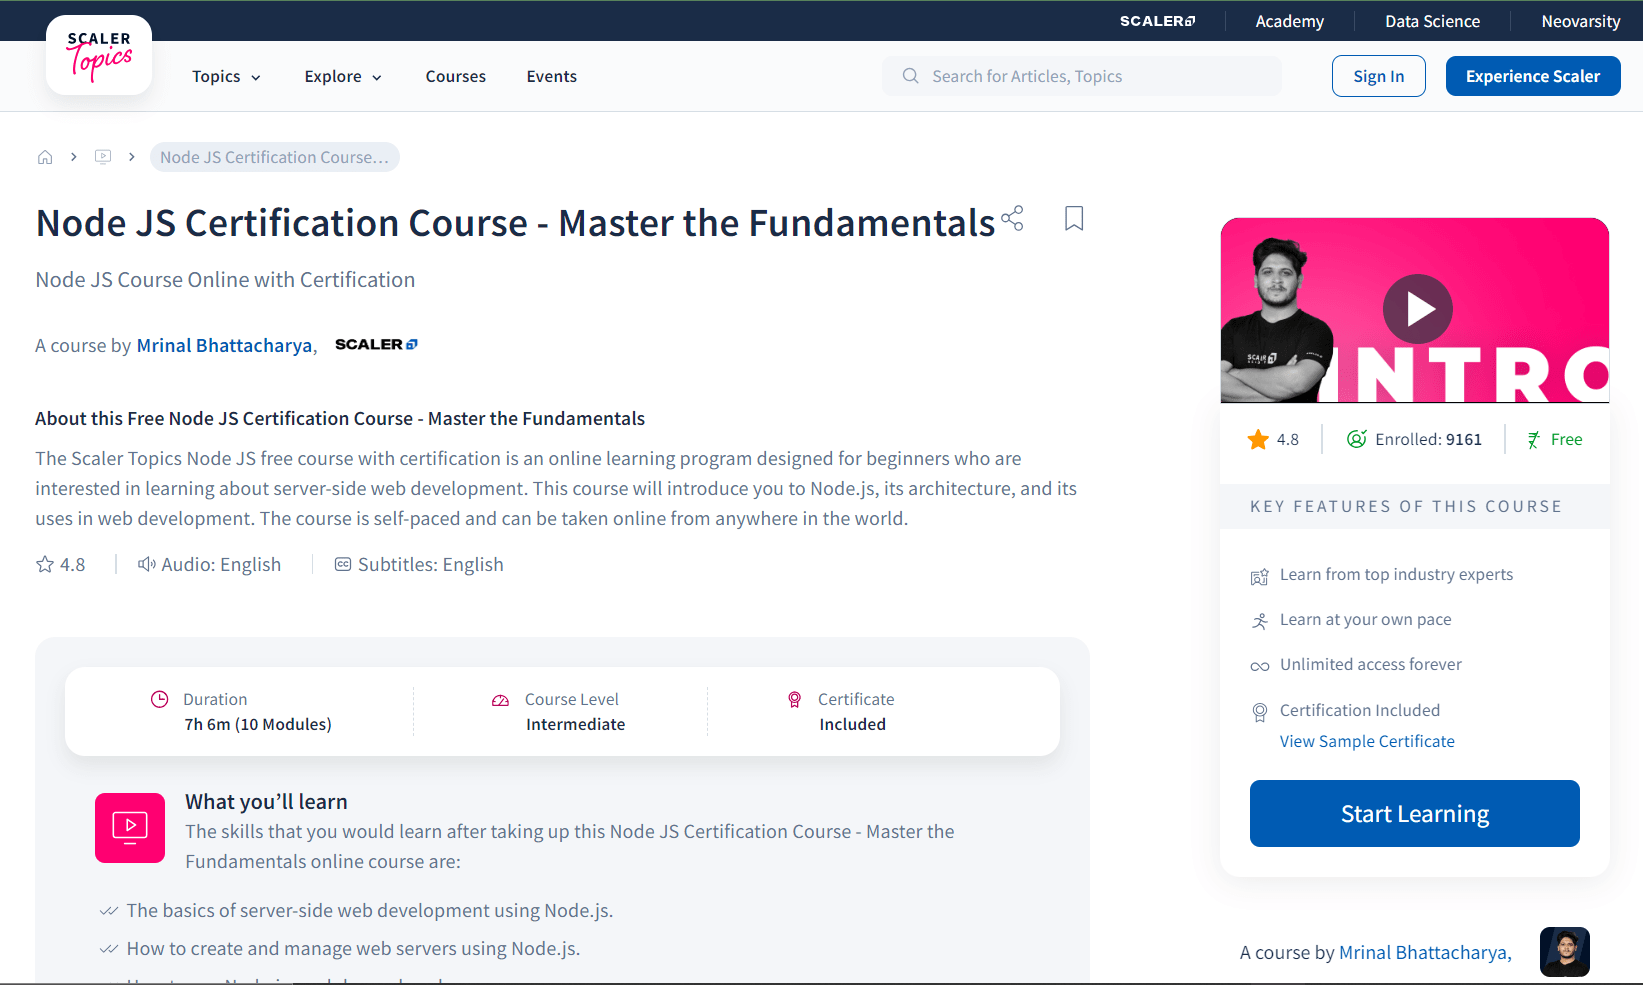This screenshot has height=985, width=1643.
Task: Go to the Courses page
Action: coord(455,77)
